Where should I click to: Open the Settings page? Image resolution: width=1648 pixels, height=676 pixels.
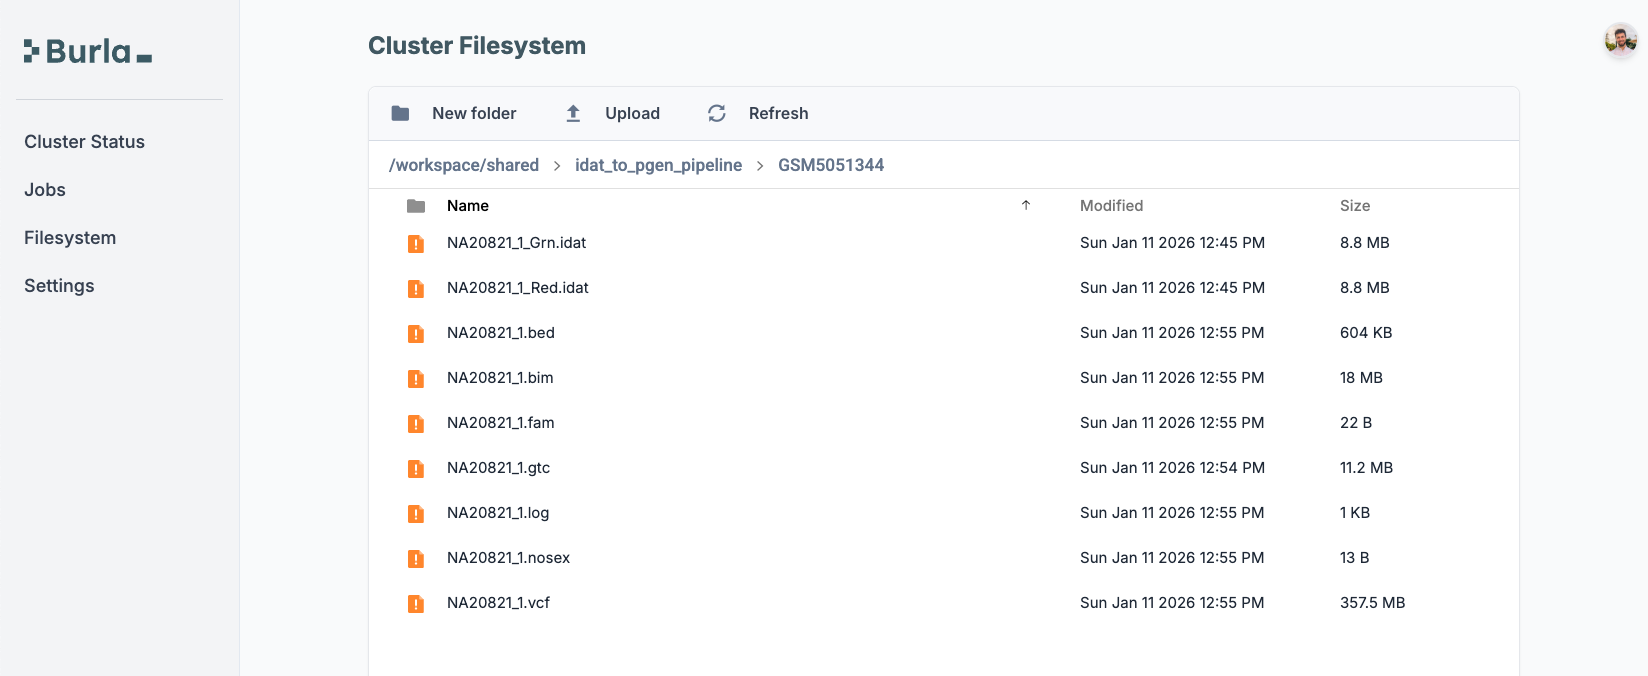59,286
